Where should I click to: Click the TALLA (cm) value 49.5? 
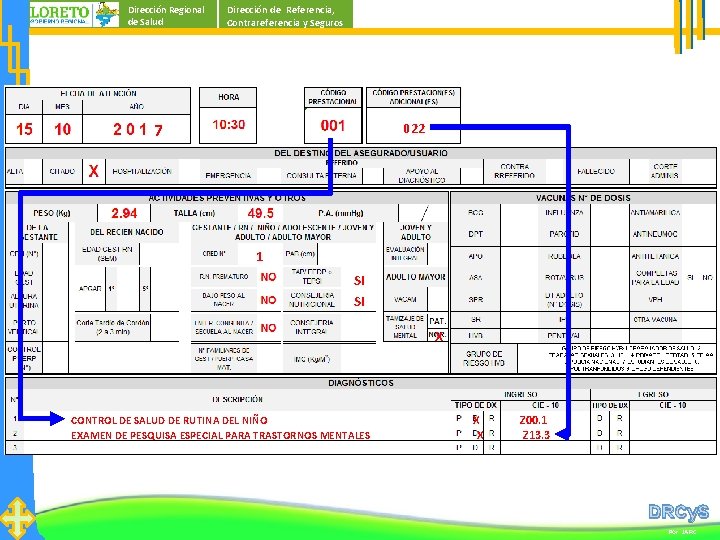click(260, 213)
